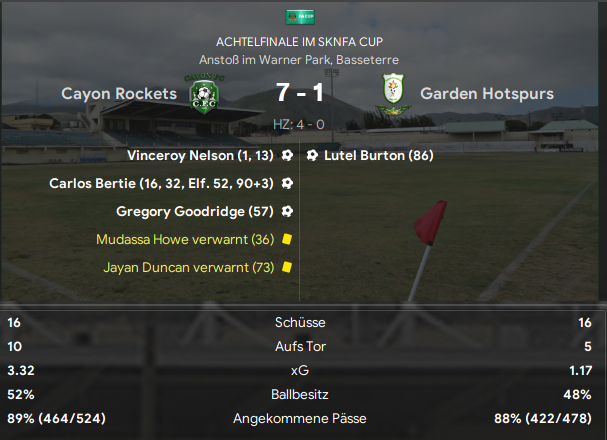Open the Garden Hotspurs club crest
The width and height of the screenshot is (607, 440).
click(x=393, y=94)
